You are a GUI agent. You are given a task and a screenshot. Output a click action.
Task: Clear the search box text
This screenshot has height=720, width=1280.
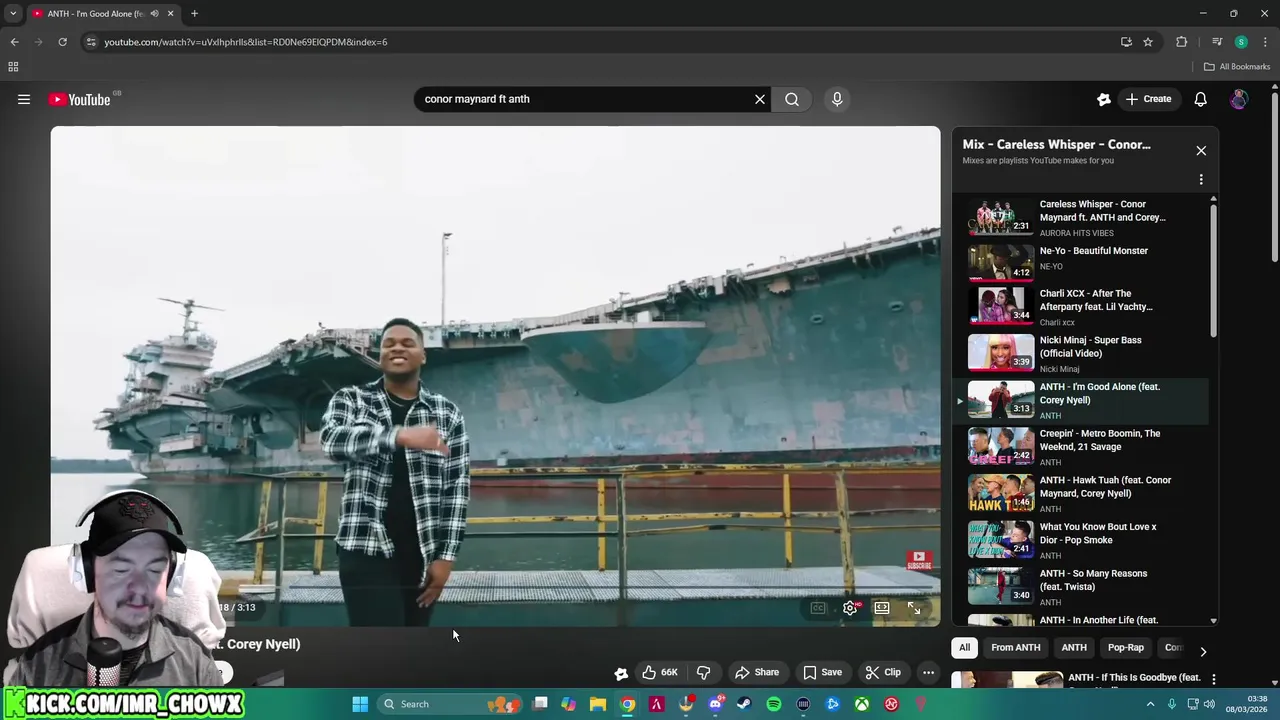760,99
